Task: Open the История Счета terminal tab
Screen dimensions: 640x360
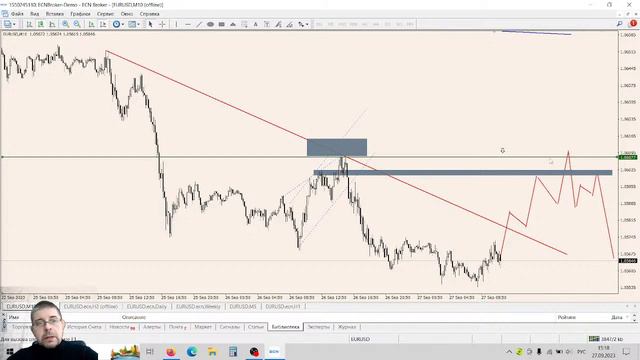Action: pos(84,327)
